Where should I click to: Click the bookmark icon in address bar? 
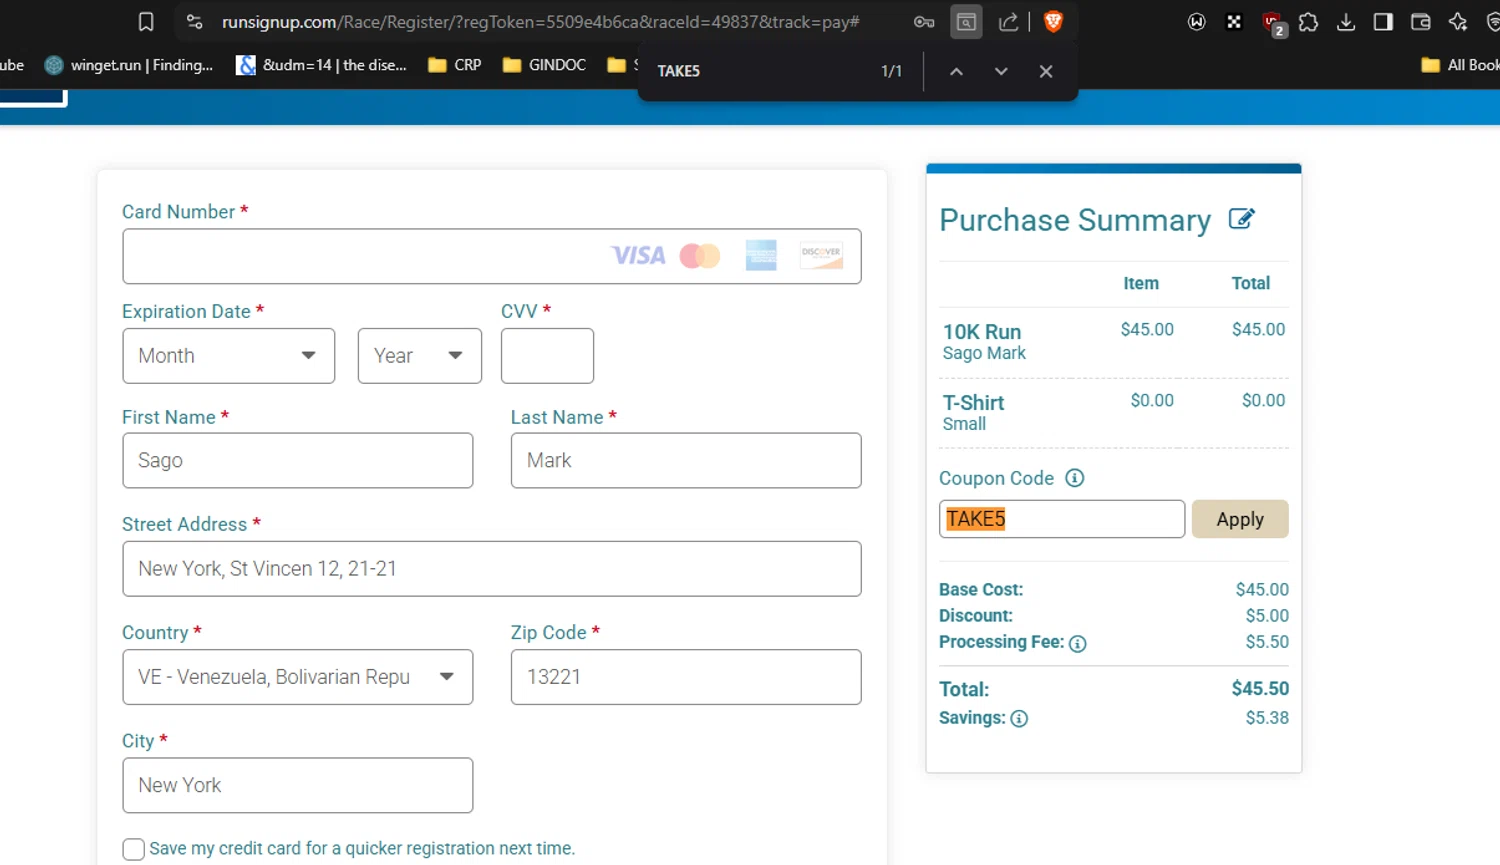pyautogui.click(x=146, y=22)
